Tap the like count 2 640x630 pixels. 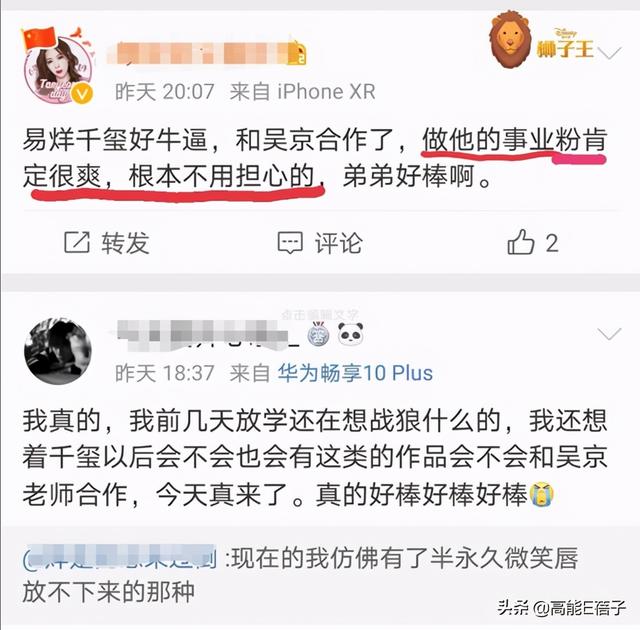pos(552,243)
